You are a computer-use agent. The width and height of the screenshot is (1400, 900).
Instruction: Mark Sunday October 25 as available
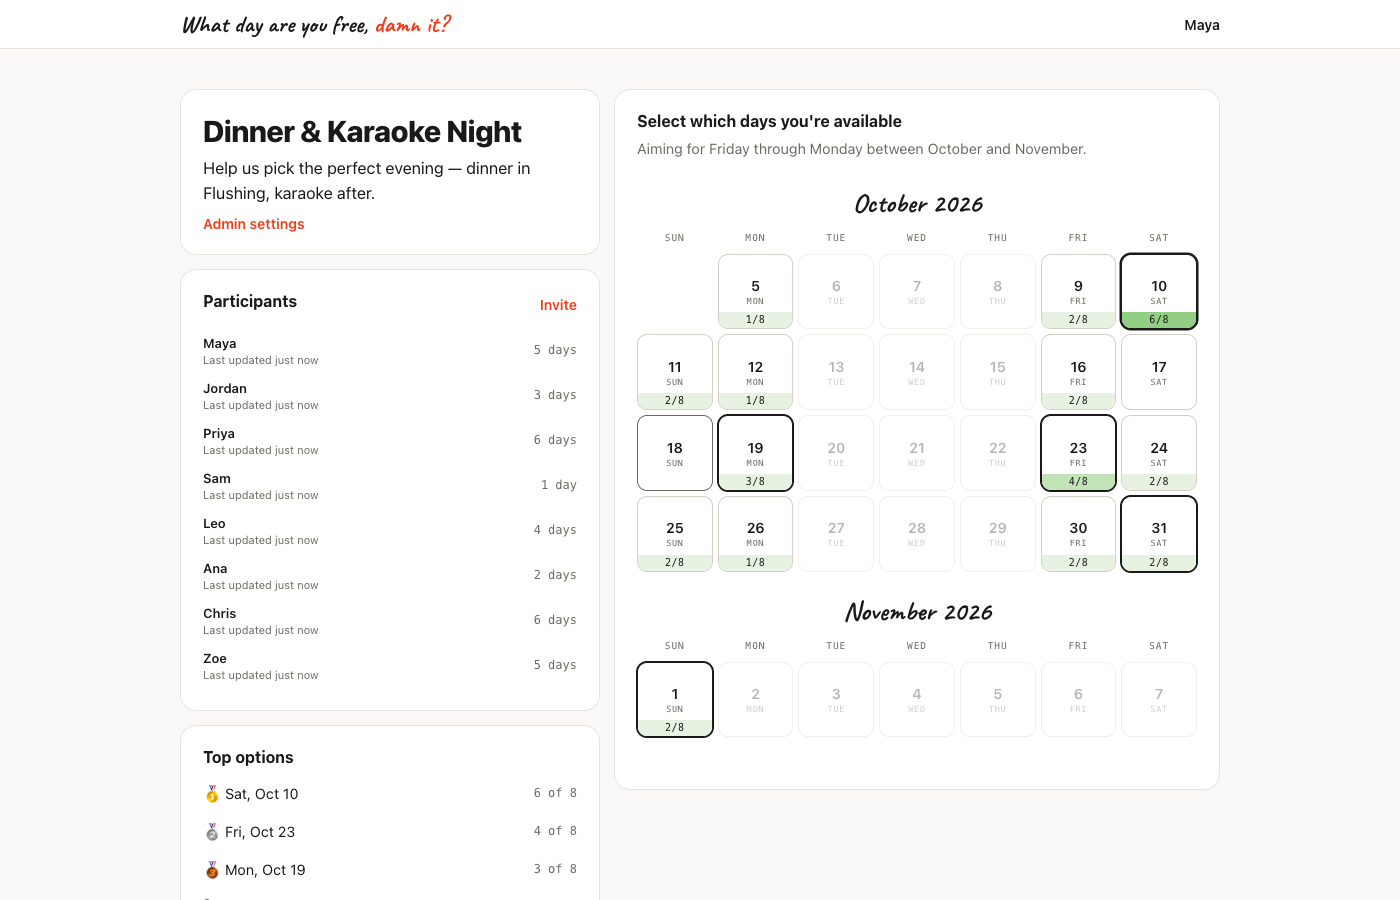tap(675, 534)
